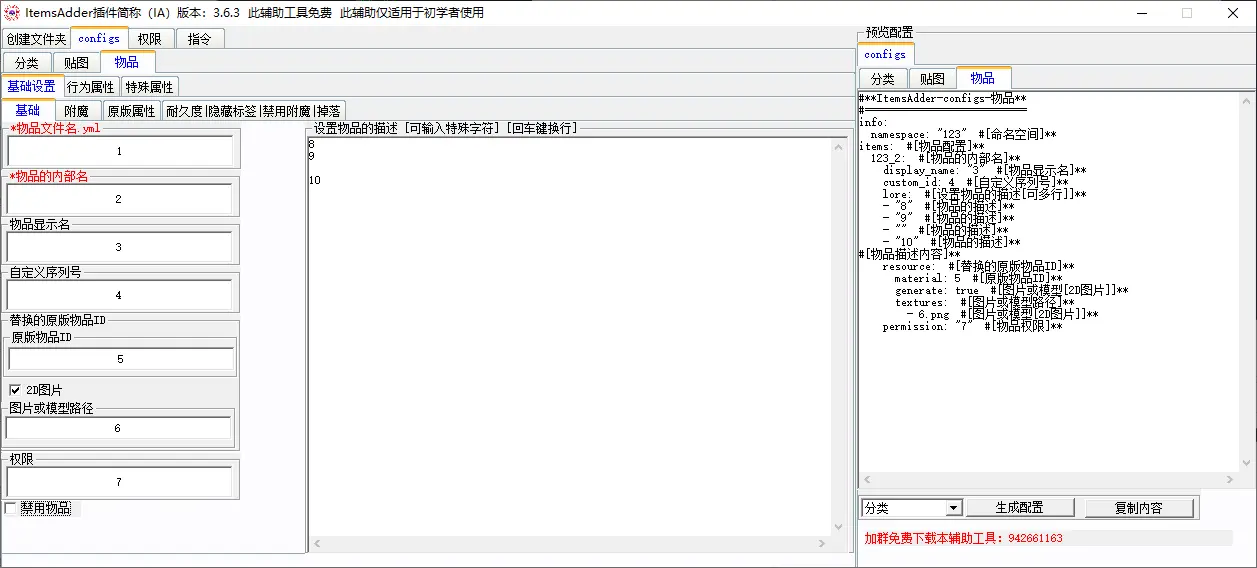Switch to the 创建文件夹 tab
This screenshot has height=568, width=1257.
click(35, 39)
